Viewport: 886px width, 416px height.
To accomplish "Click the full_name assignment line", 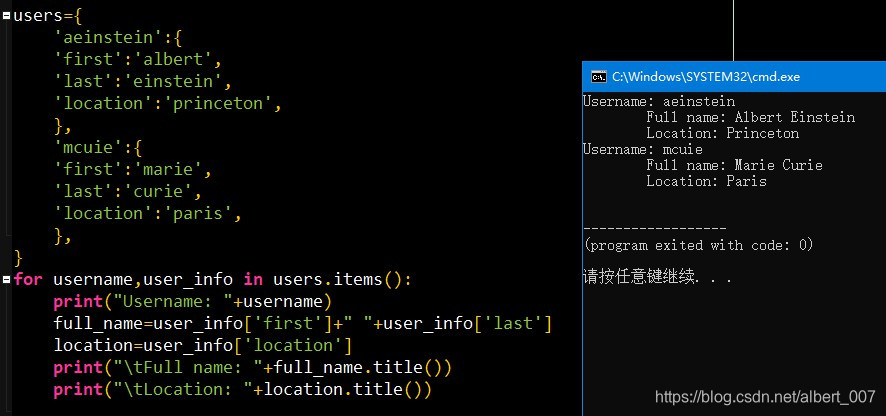I will tap(302, 323).
